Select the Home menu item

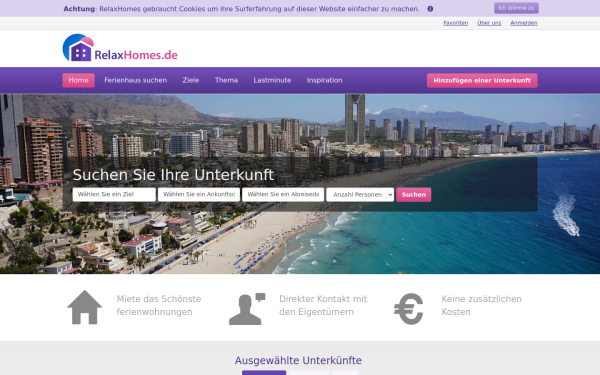click(78, 80)
